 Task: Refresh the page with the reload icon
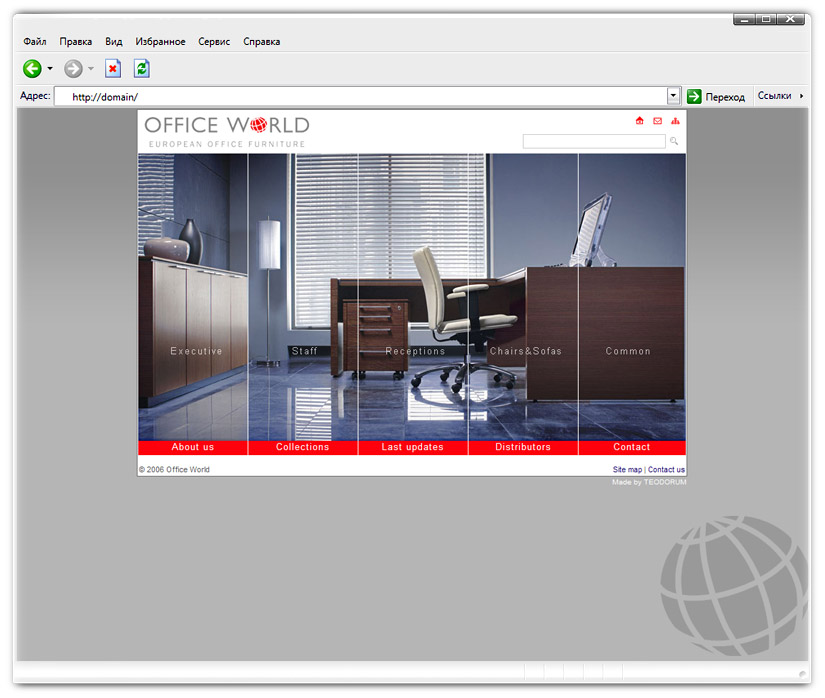[x=140, y=68]
